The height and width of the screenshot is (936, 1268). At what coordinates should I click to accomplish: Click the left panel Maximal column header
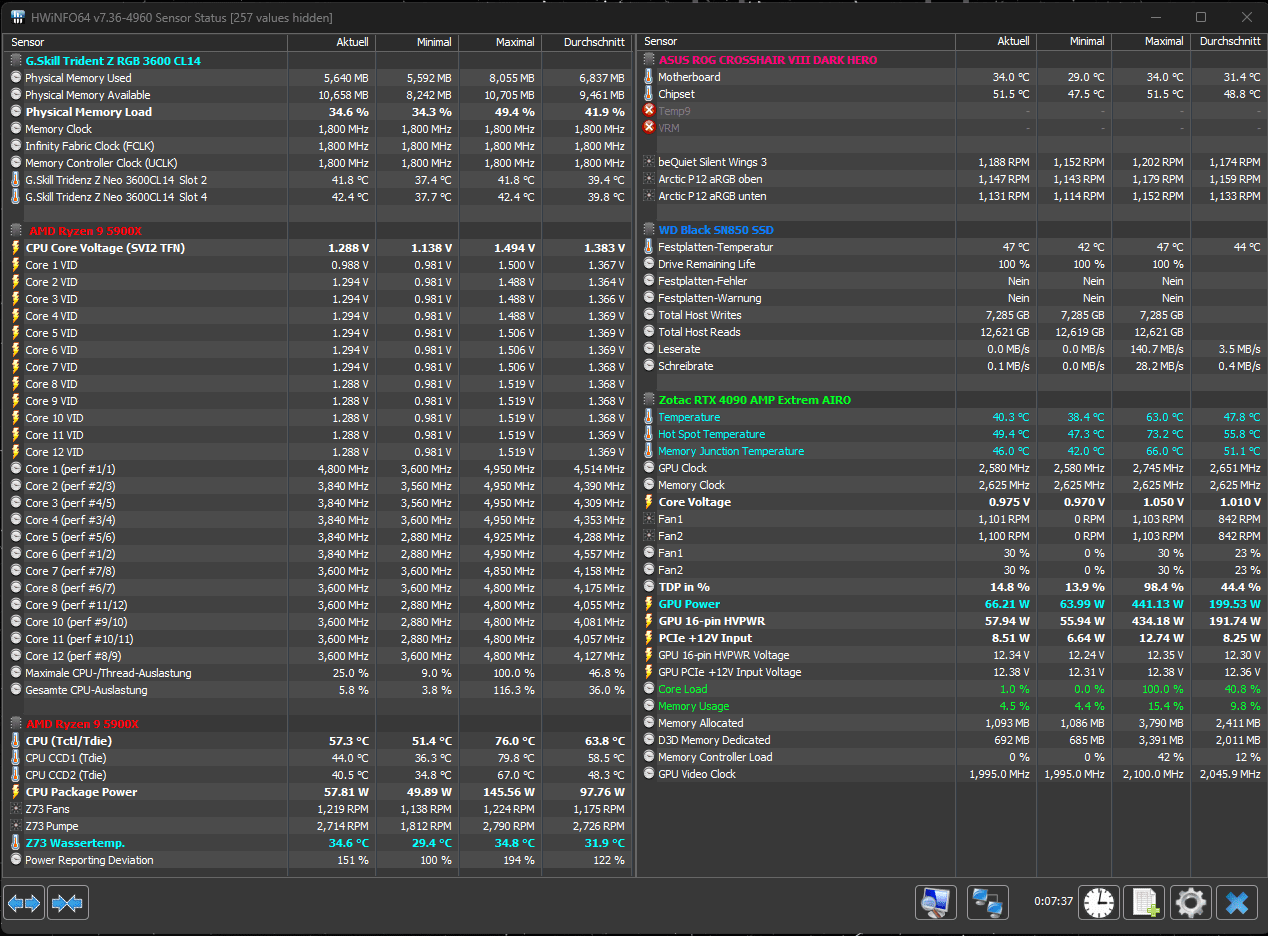click(x=499, y=42)
